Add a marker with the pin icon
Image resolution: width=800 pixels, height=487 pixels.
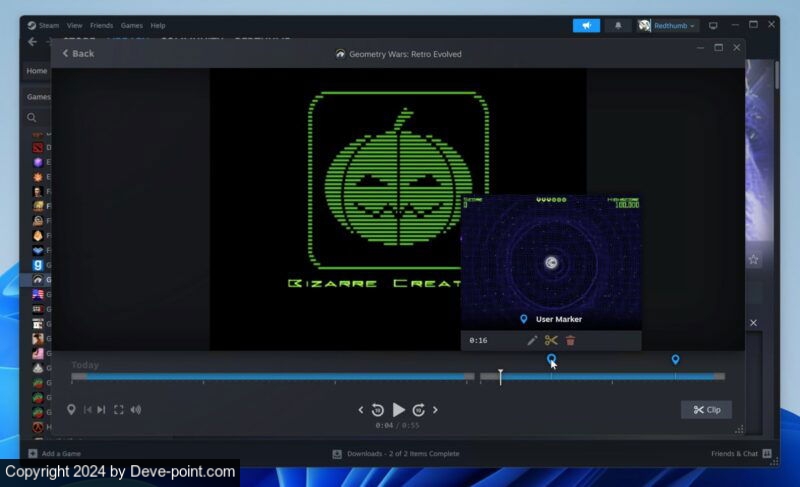[71, 409]
